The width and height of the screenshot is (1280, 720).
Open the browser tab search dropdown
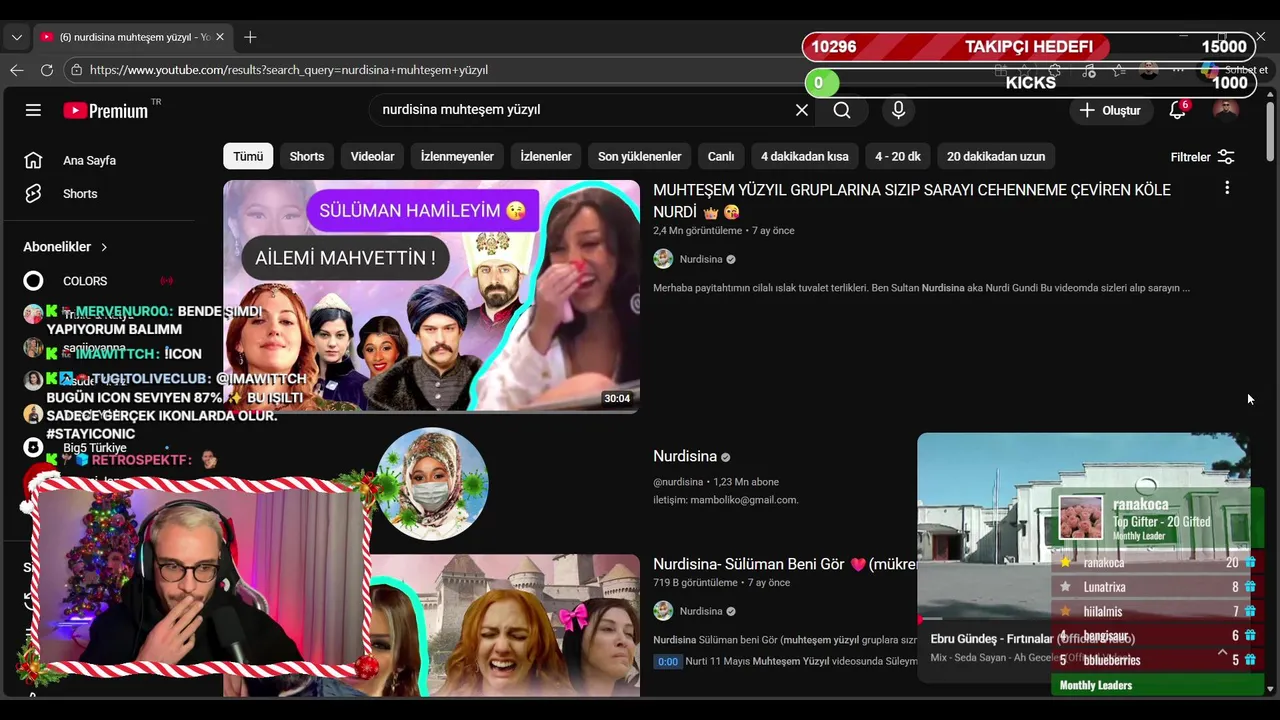click(x=16, y=37)
